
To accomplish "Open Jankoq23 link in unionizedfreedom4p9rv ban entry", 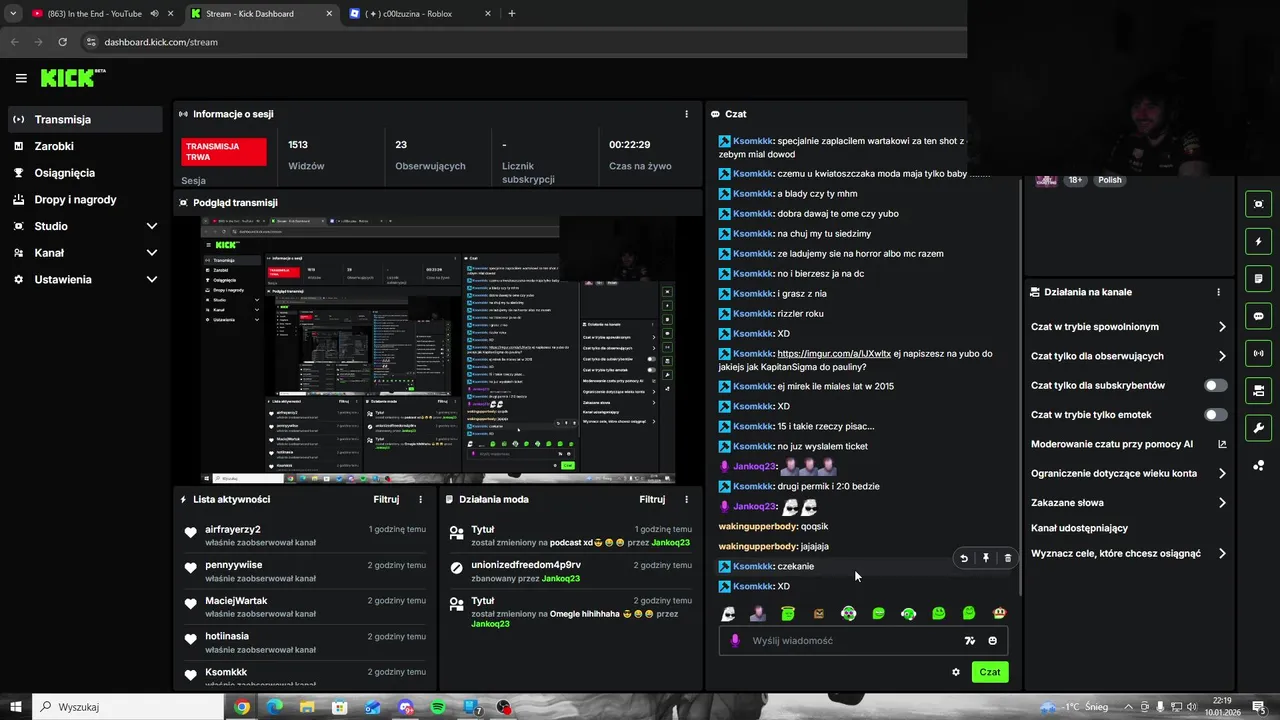I will click(560, 578).
